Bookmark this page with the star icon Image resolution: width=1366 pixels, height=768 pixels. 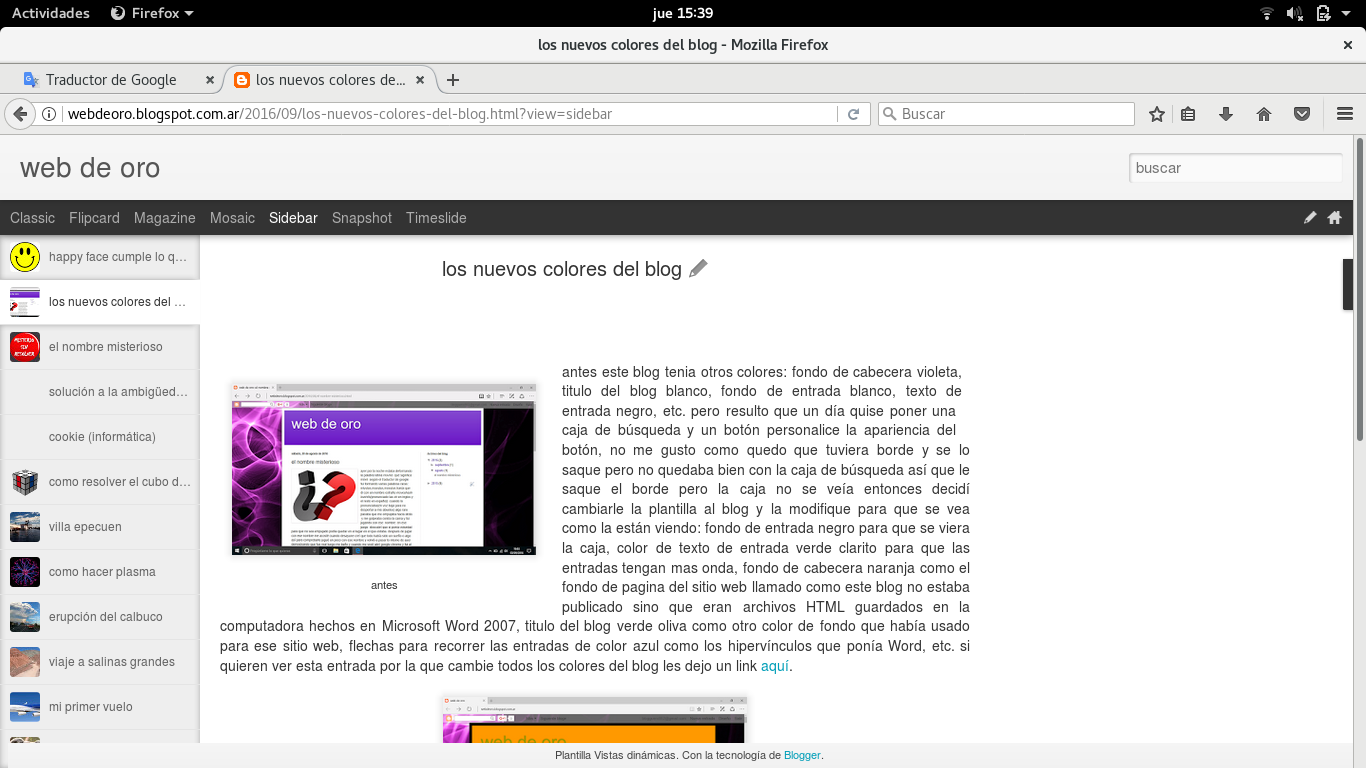pyautogui.click(x=1157, y=114)
